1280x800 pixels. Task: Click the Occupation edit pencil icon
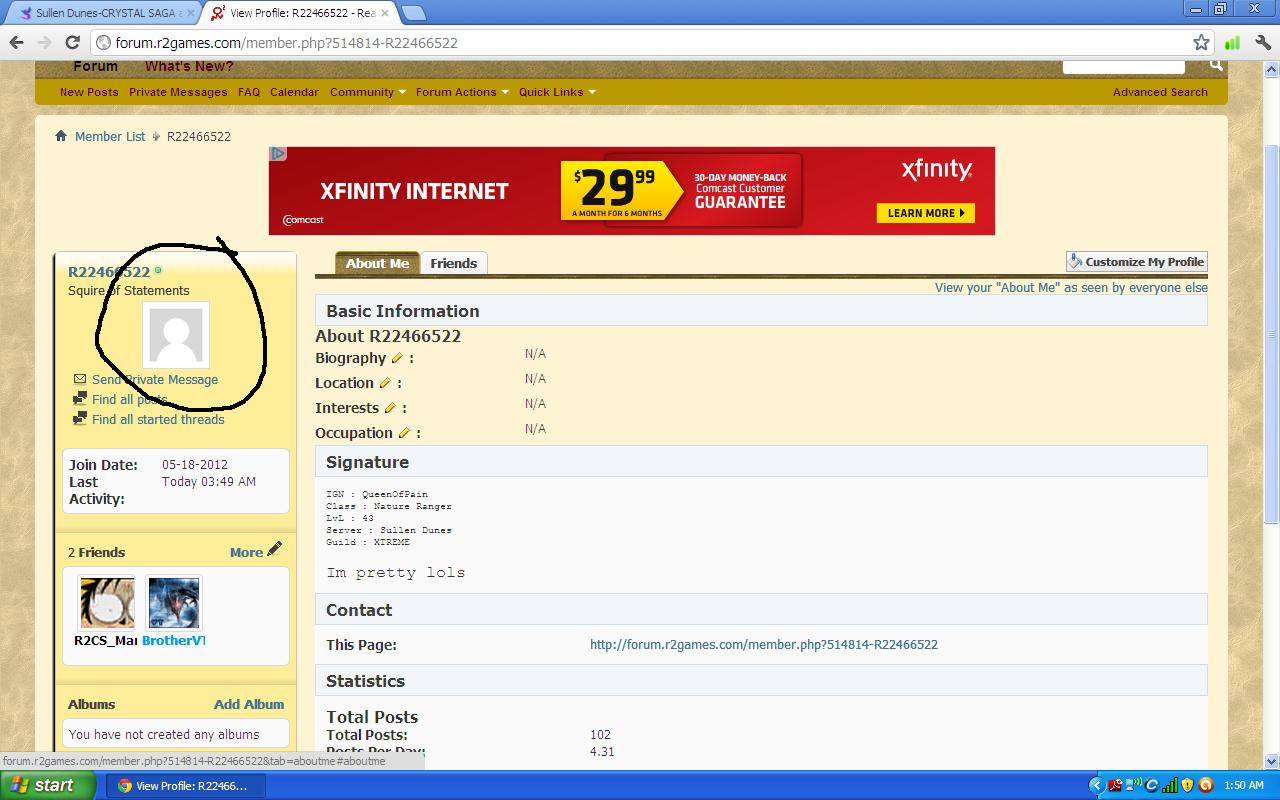point(404,433)
